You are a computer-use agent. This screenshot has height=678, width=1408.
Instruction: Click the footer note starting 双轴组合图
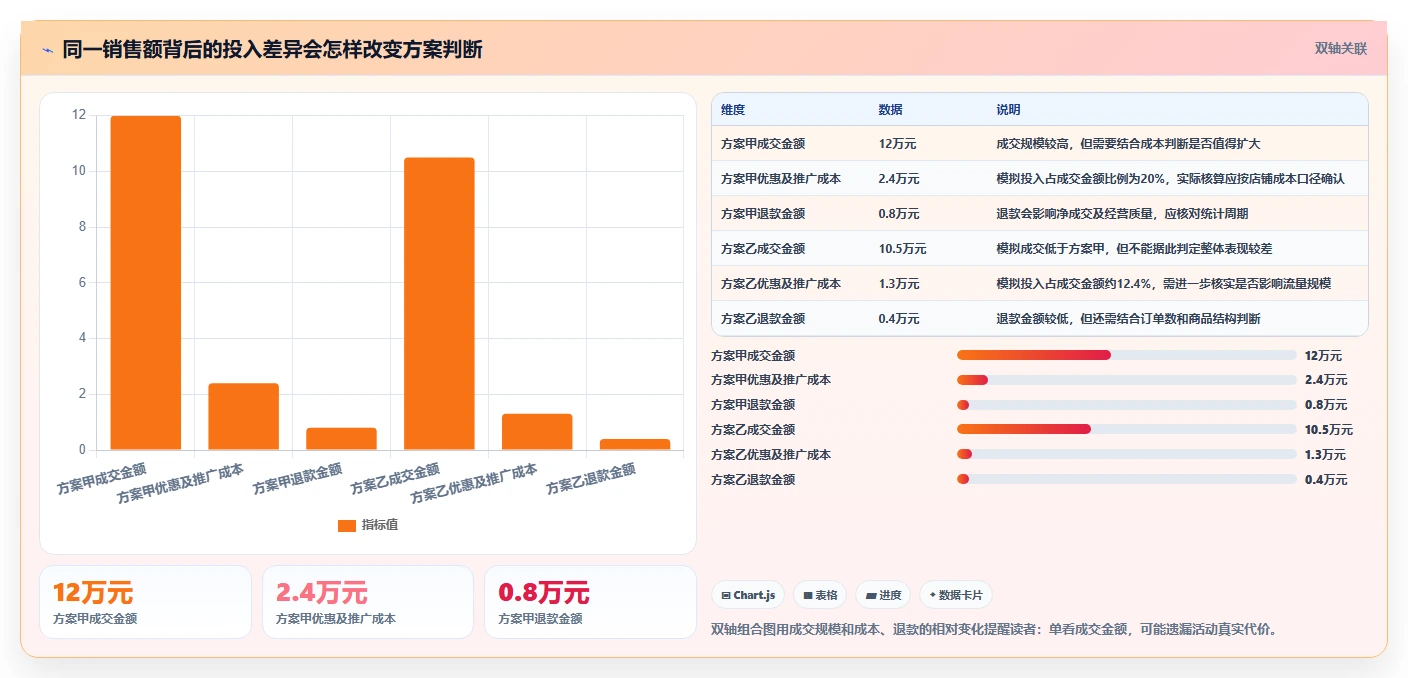coord(995,630)
